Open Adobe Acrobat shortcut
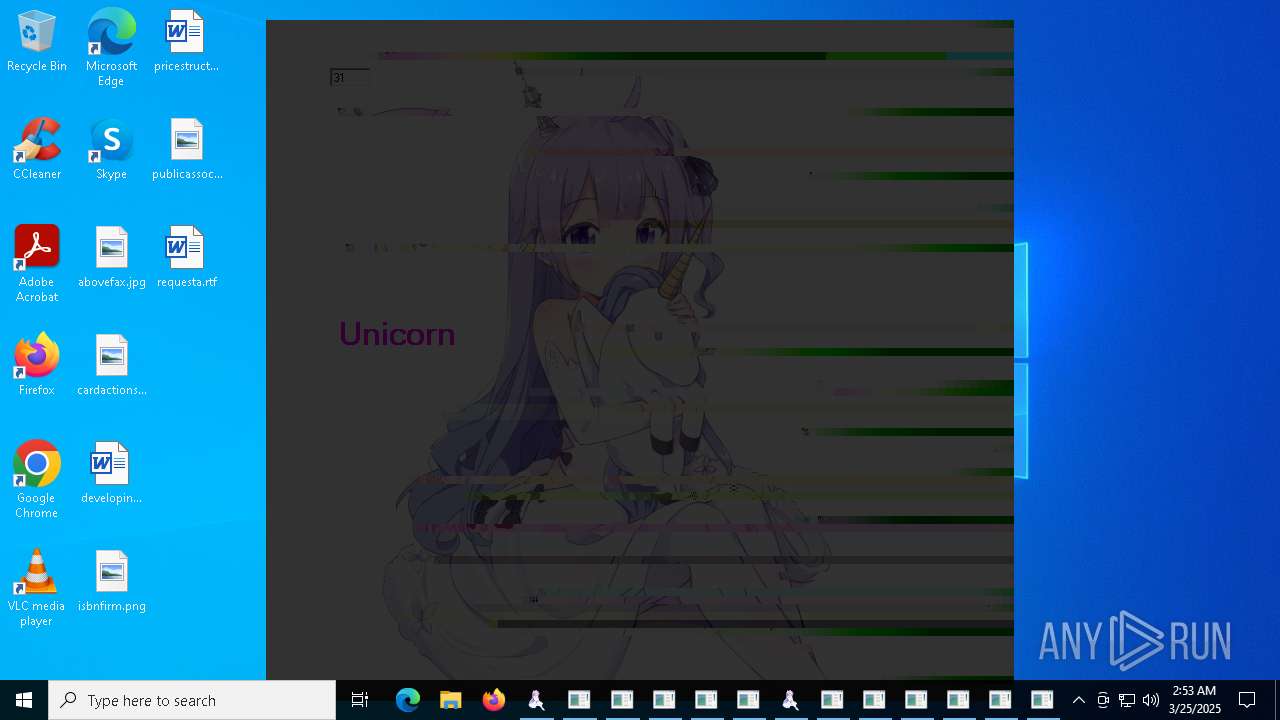Image resolution: width=1280 pixels, height=720 pixels. 37,265
